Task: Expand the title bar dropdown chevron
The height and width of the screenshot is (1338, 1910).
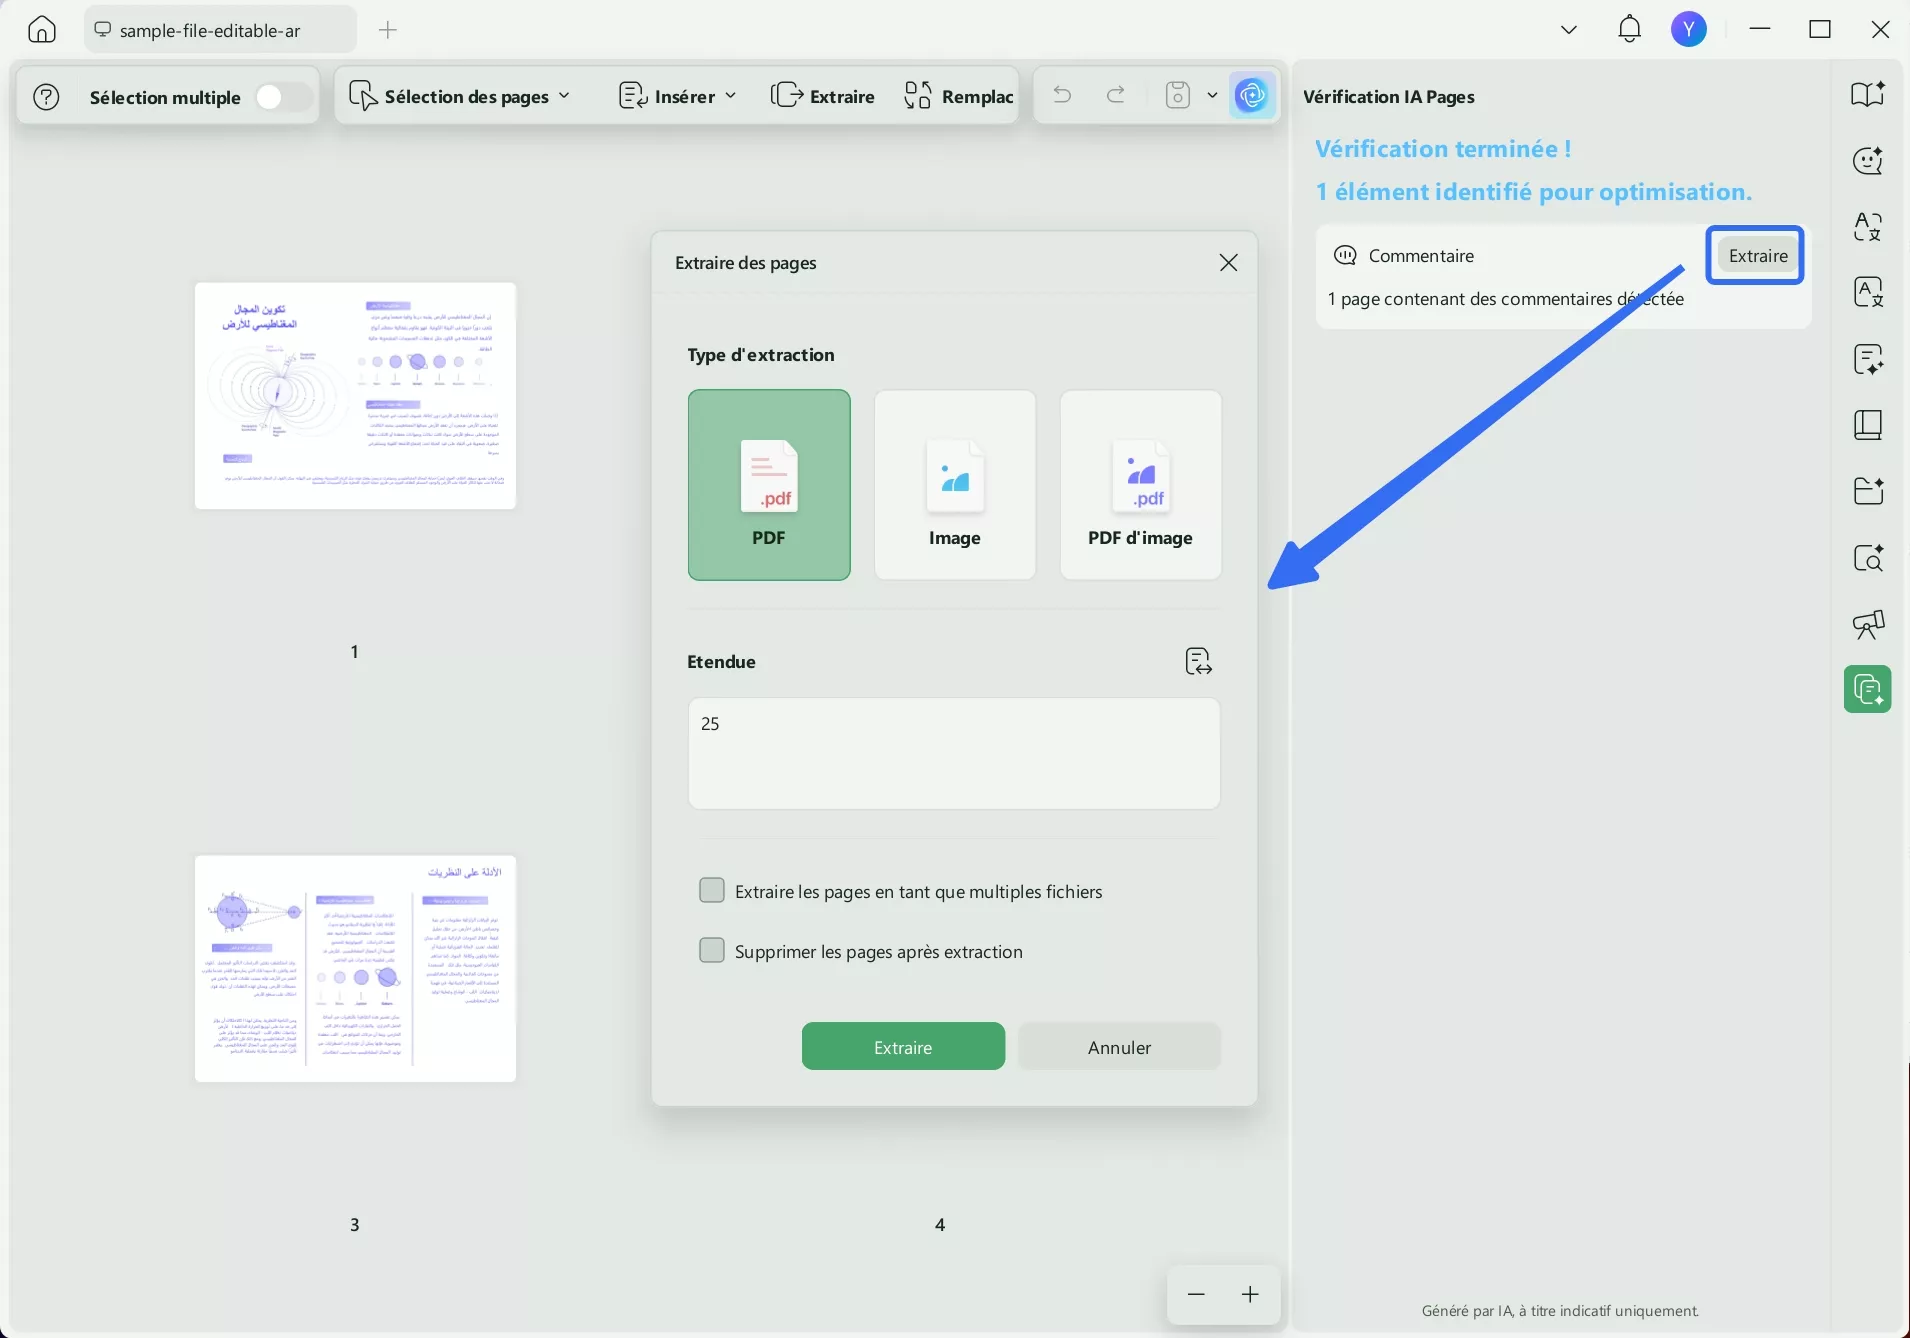Action: tap(1569, 30)
